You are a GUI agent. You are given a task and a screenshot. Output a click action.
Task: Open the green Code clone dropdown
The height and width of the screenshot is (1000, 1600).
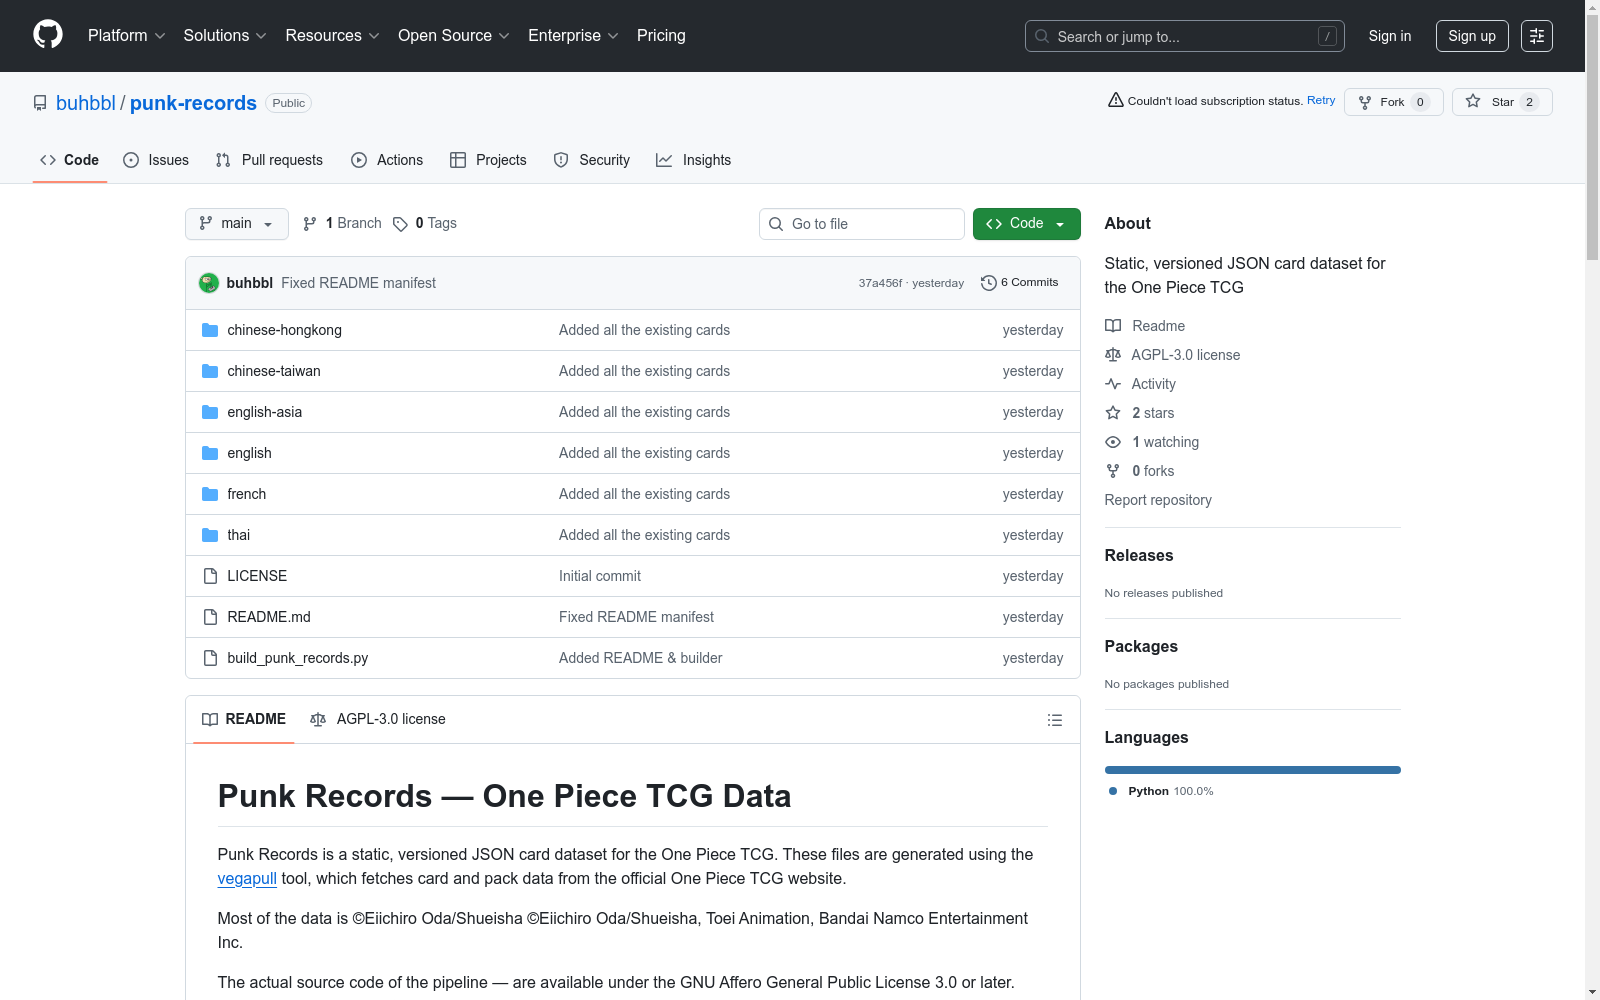click(x=1027, y=224)
